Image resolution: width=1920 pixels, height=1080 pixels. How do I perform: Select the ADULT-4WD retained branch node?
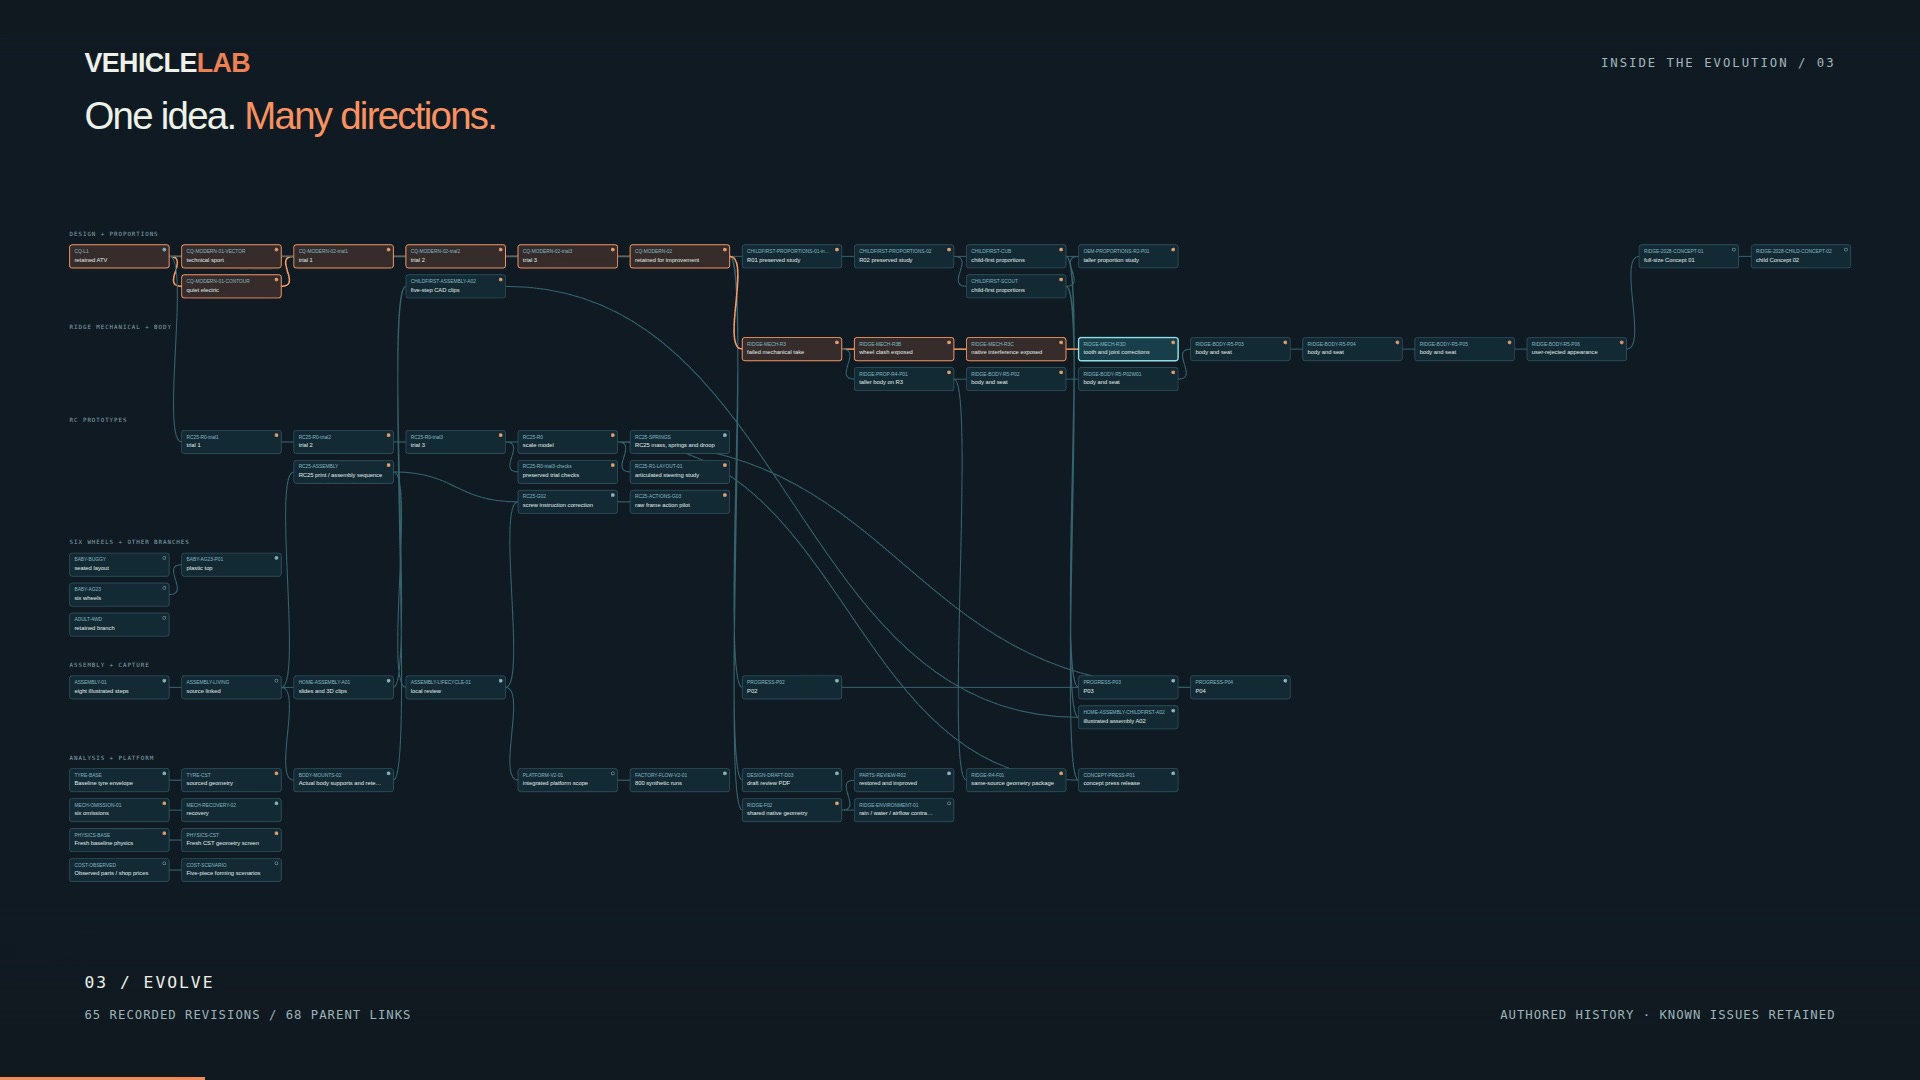119,625
